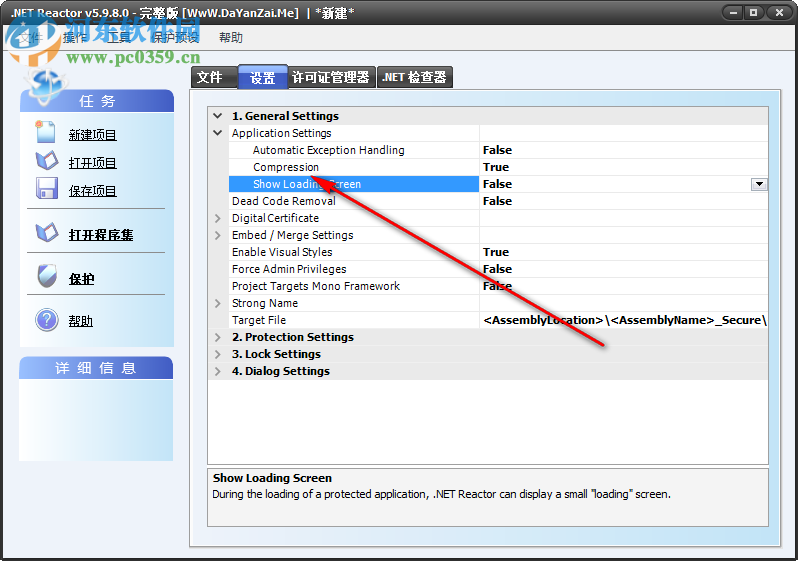This screenshot has height=561, width=798.
Task: Collapse the Application Settings group
Action: click(x=218, y=133)
